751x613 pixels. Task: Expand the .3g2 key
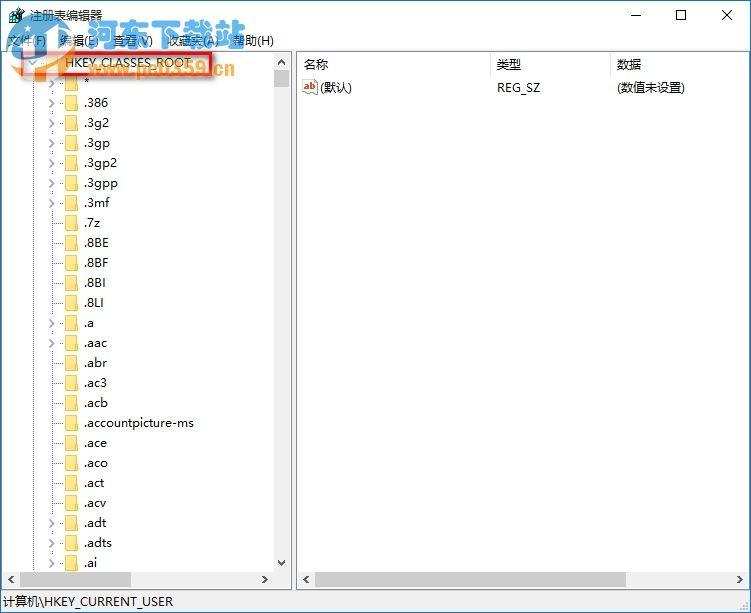[x=51, y=123]
